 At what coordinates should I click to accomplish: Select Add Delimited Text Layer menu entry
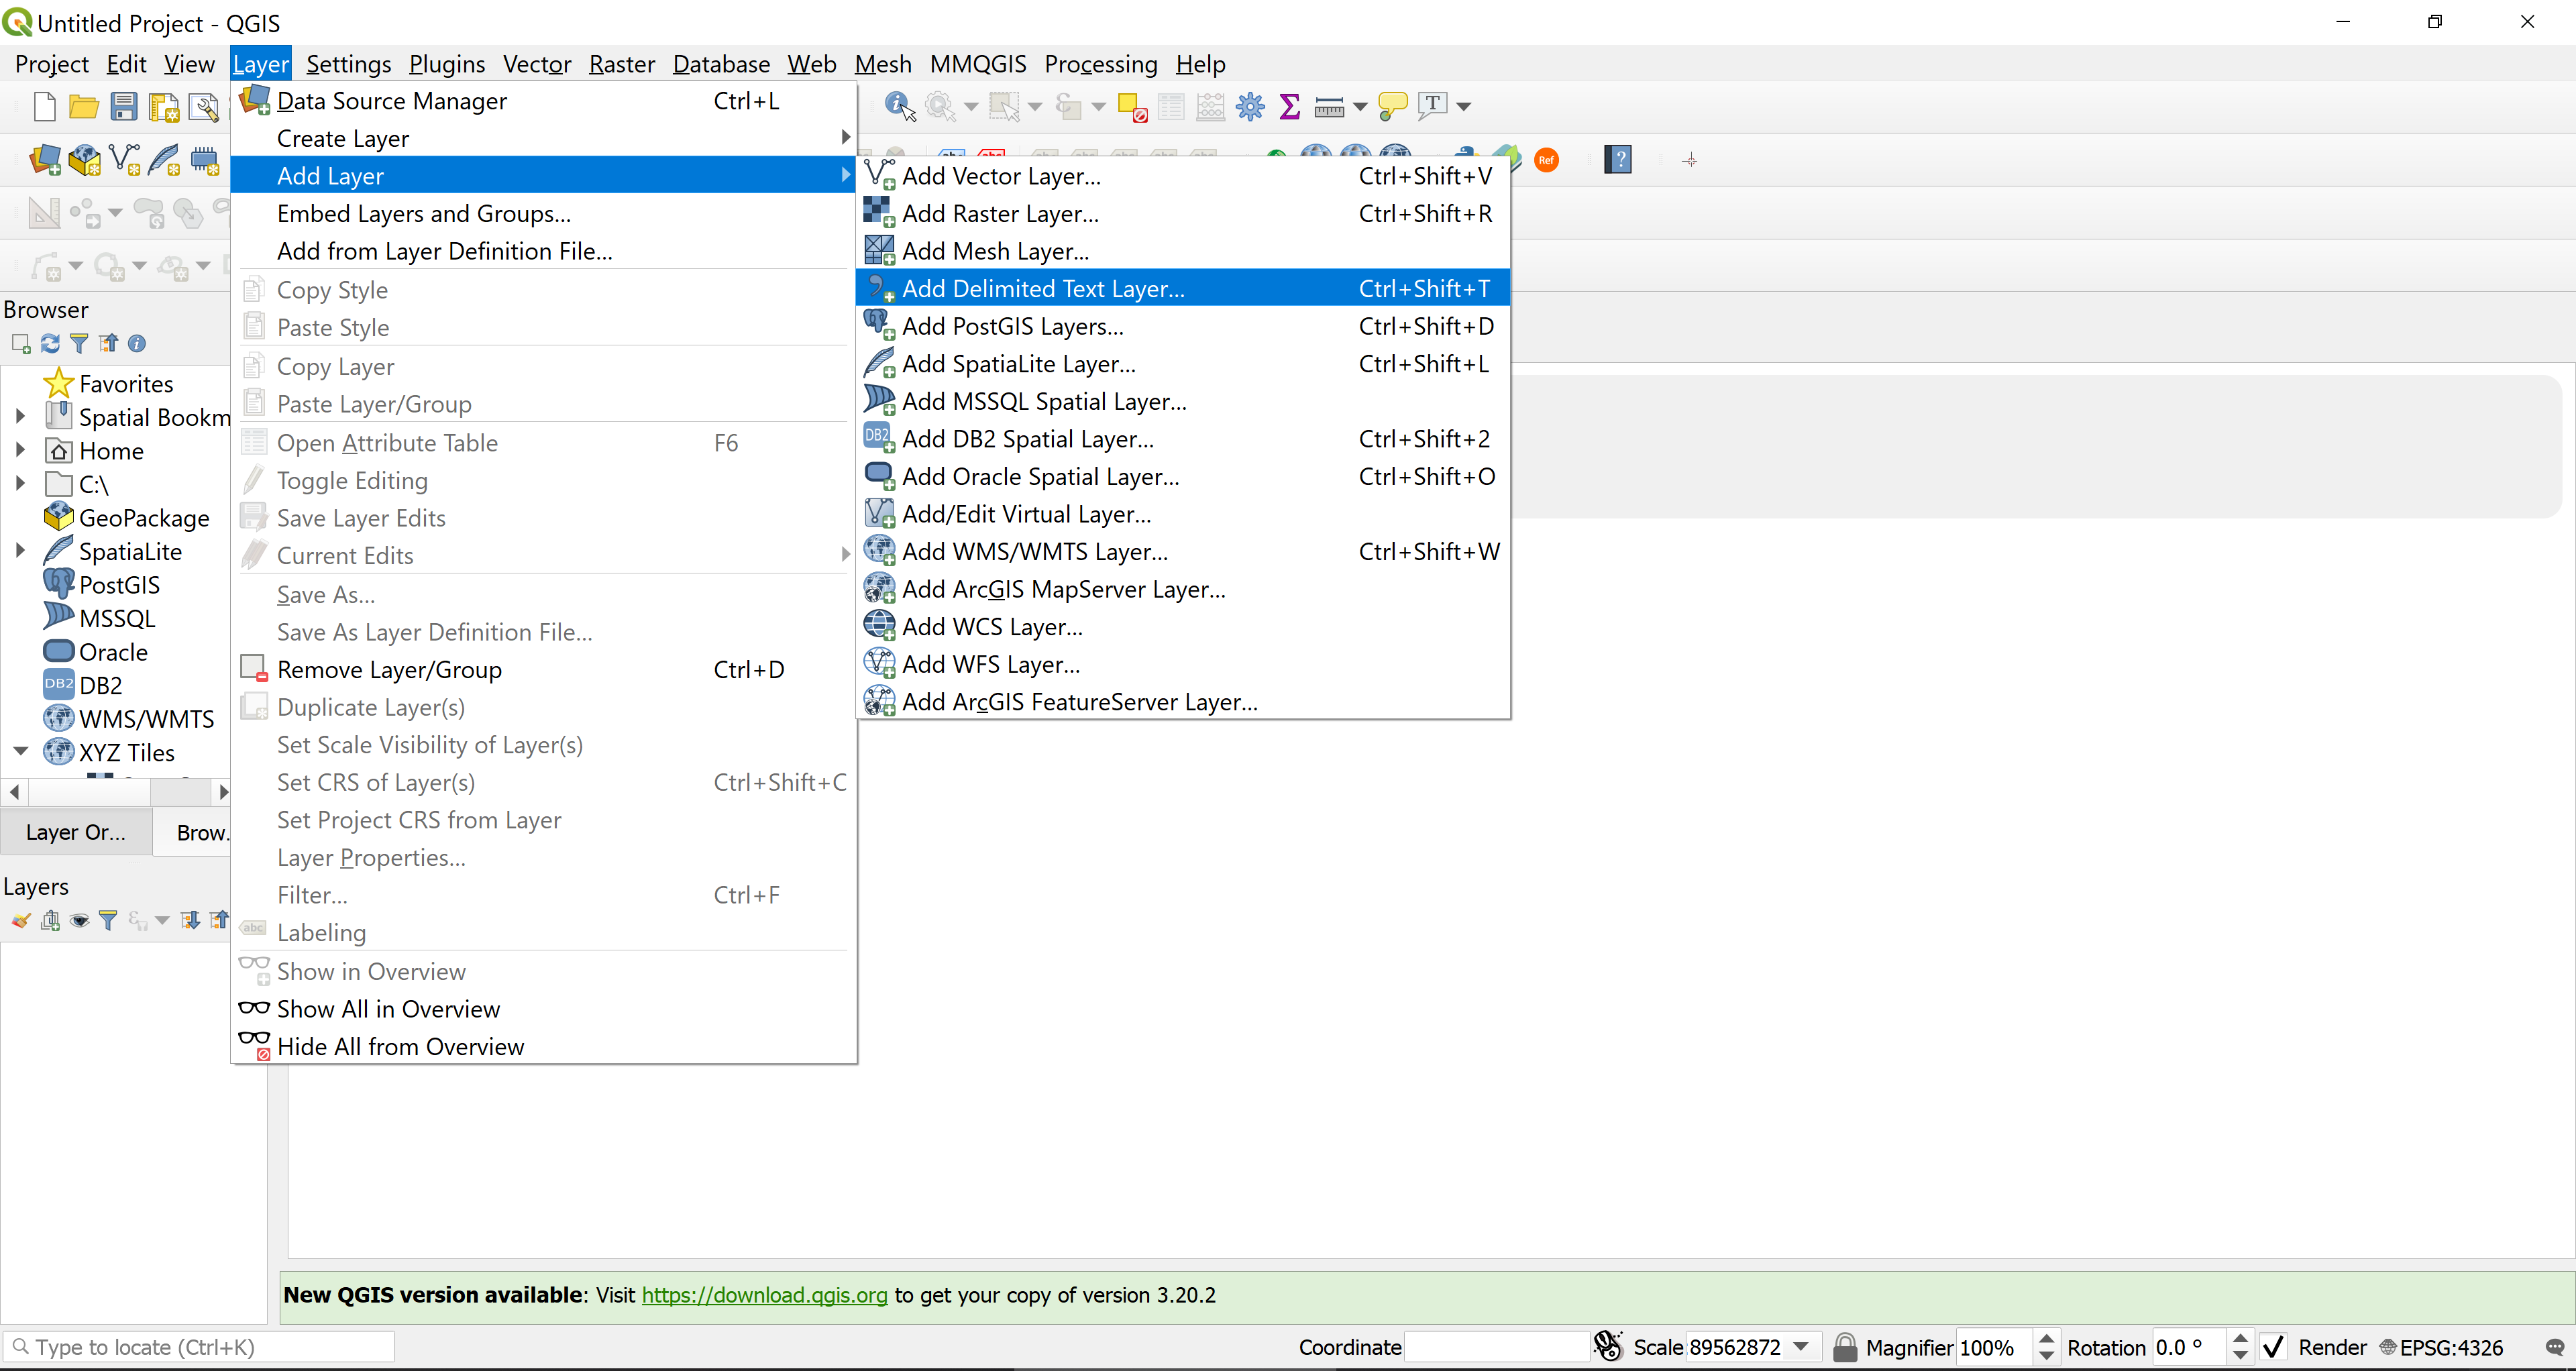tap(1043, 289)
